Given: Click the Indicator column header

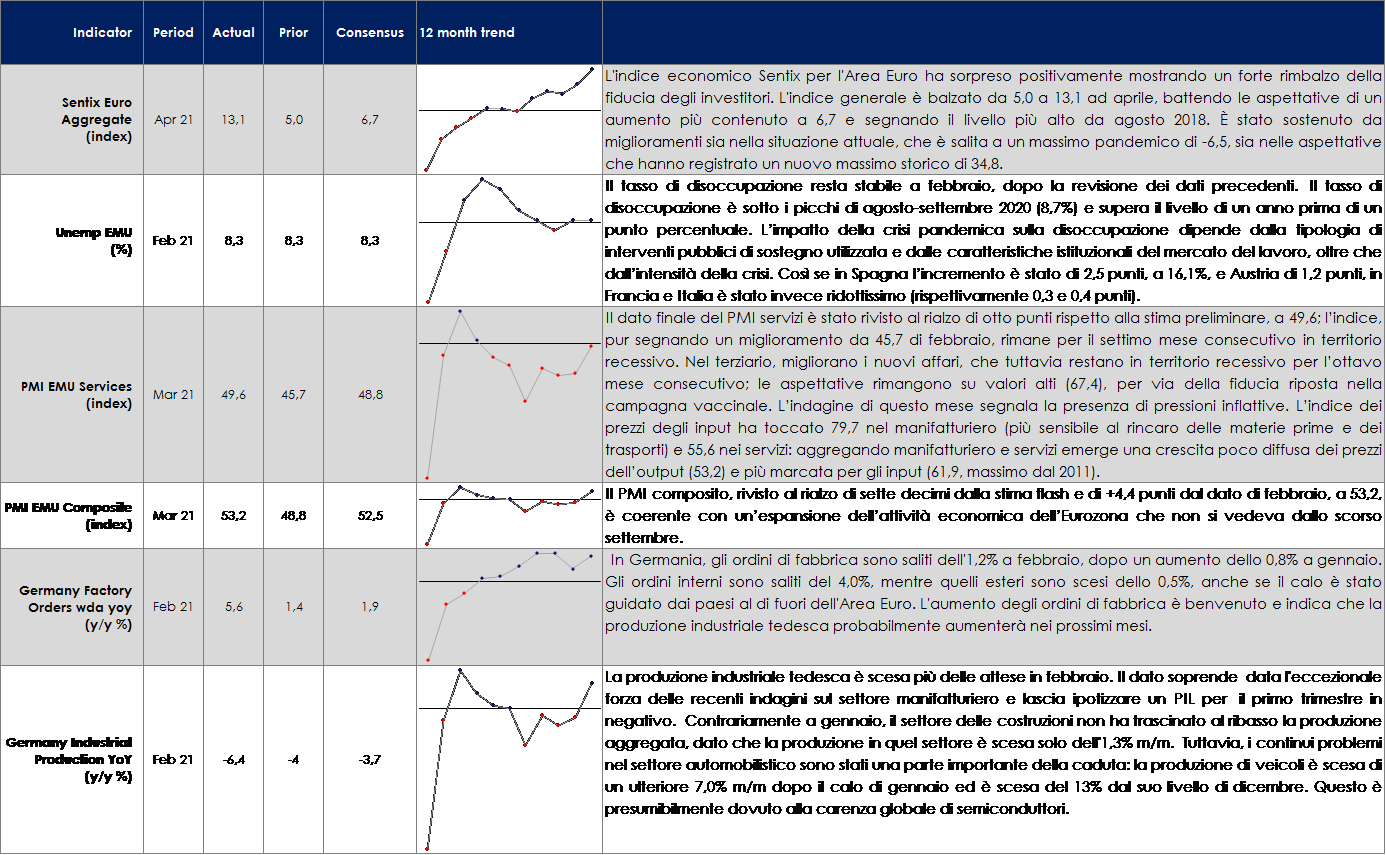Looking at the screenshot, I should [102, 33].
